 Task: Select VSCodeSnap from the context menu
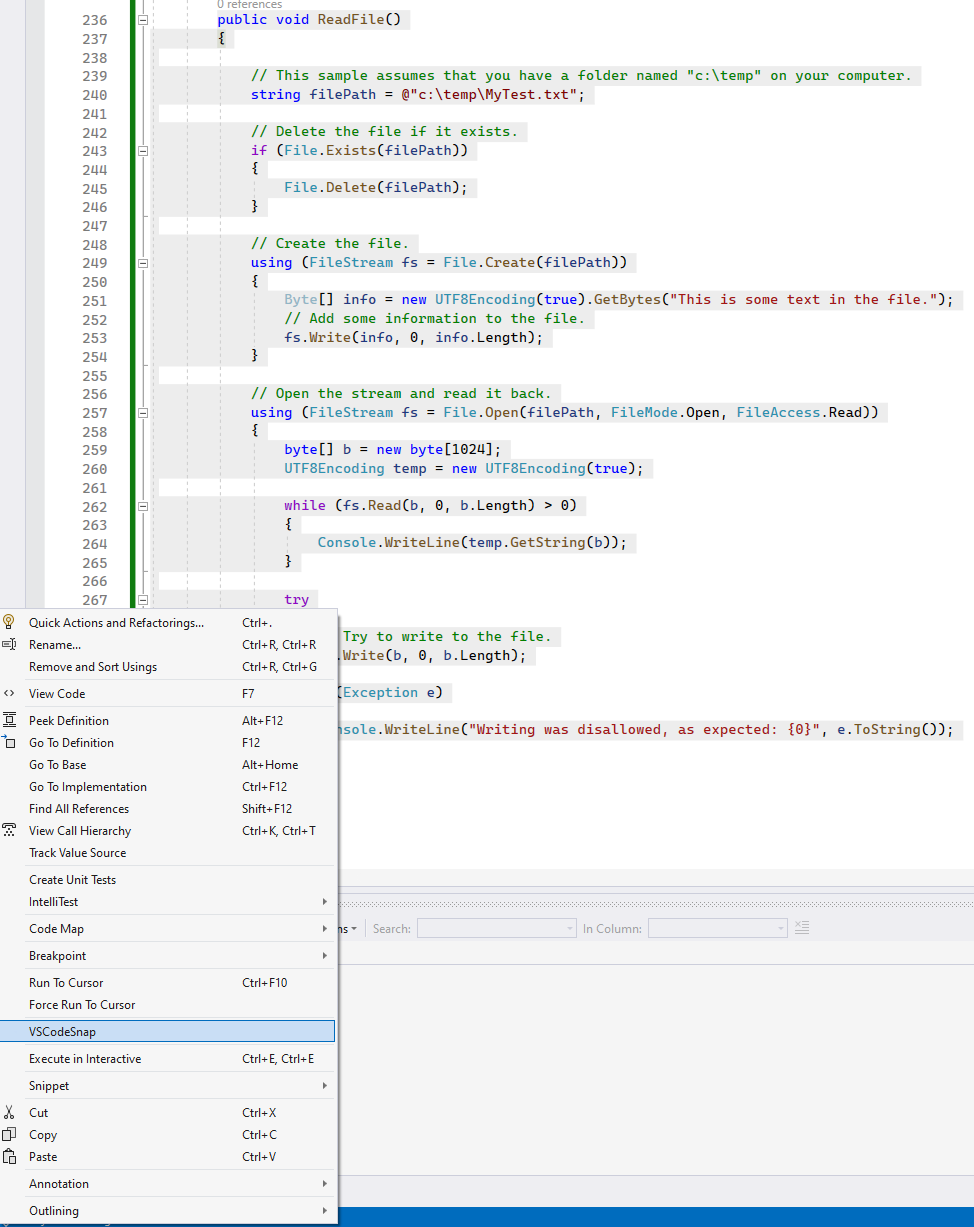coord(63,1031)
